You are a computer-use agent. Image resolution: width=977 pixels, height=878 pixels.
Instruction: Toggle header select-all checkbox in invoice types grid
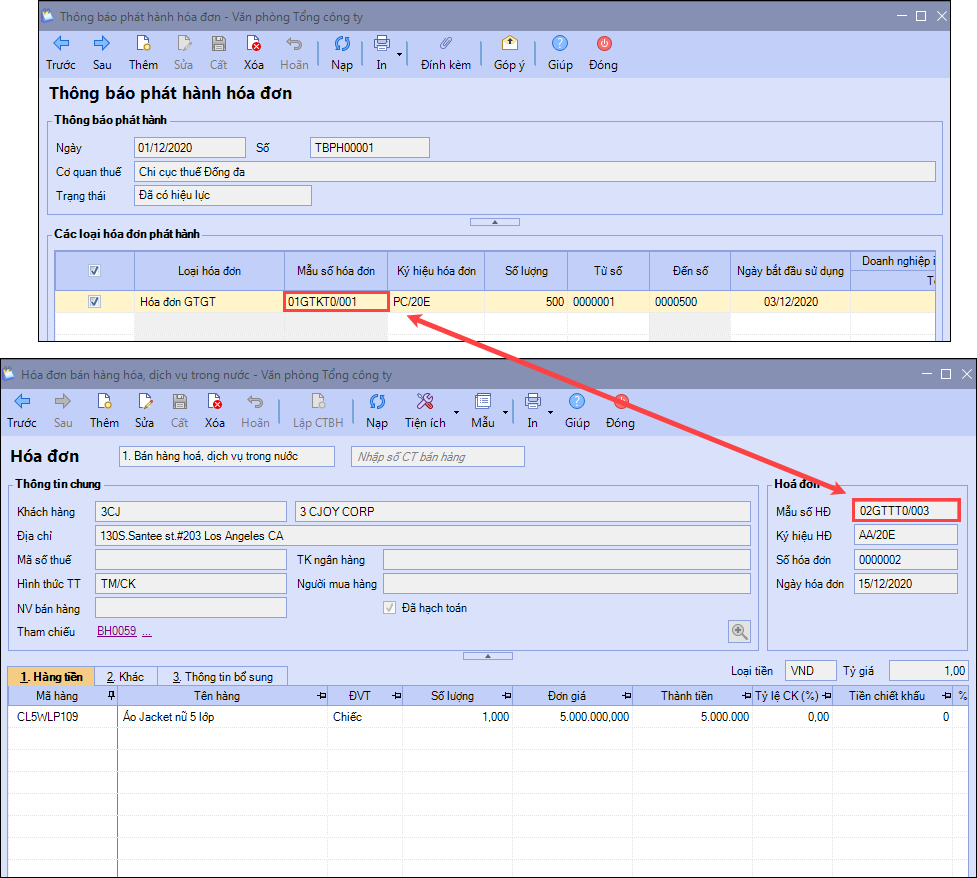tap(94, 270)
